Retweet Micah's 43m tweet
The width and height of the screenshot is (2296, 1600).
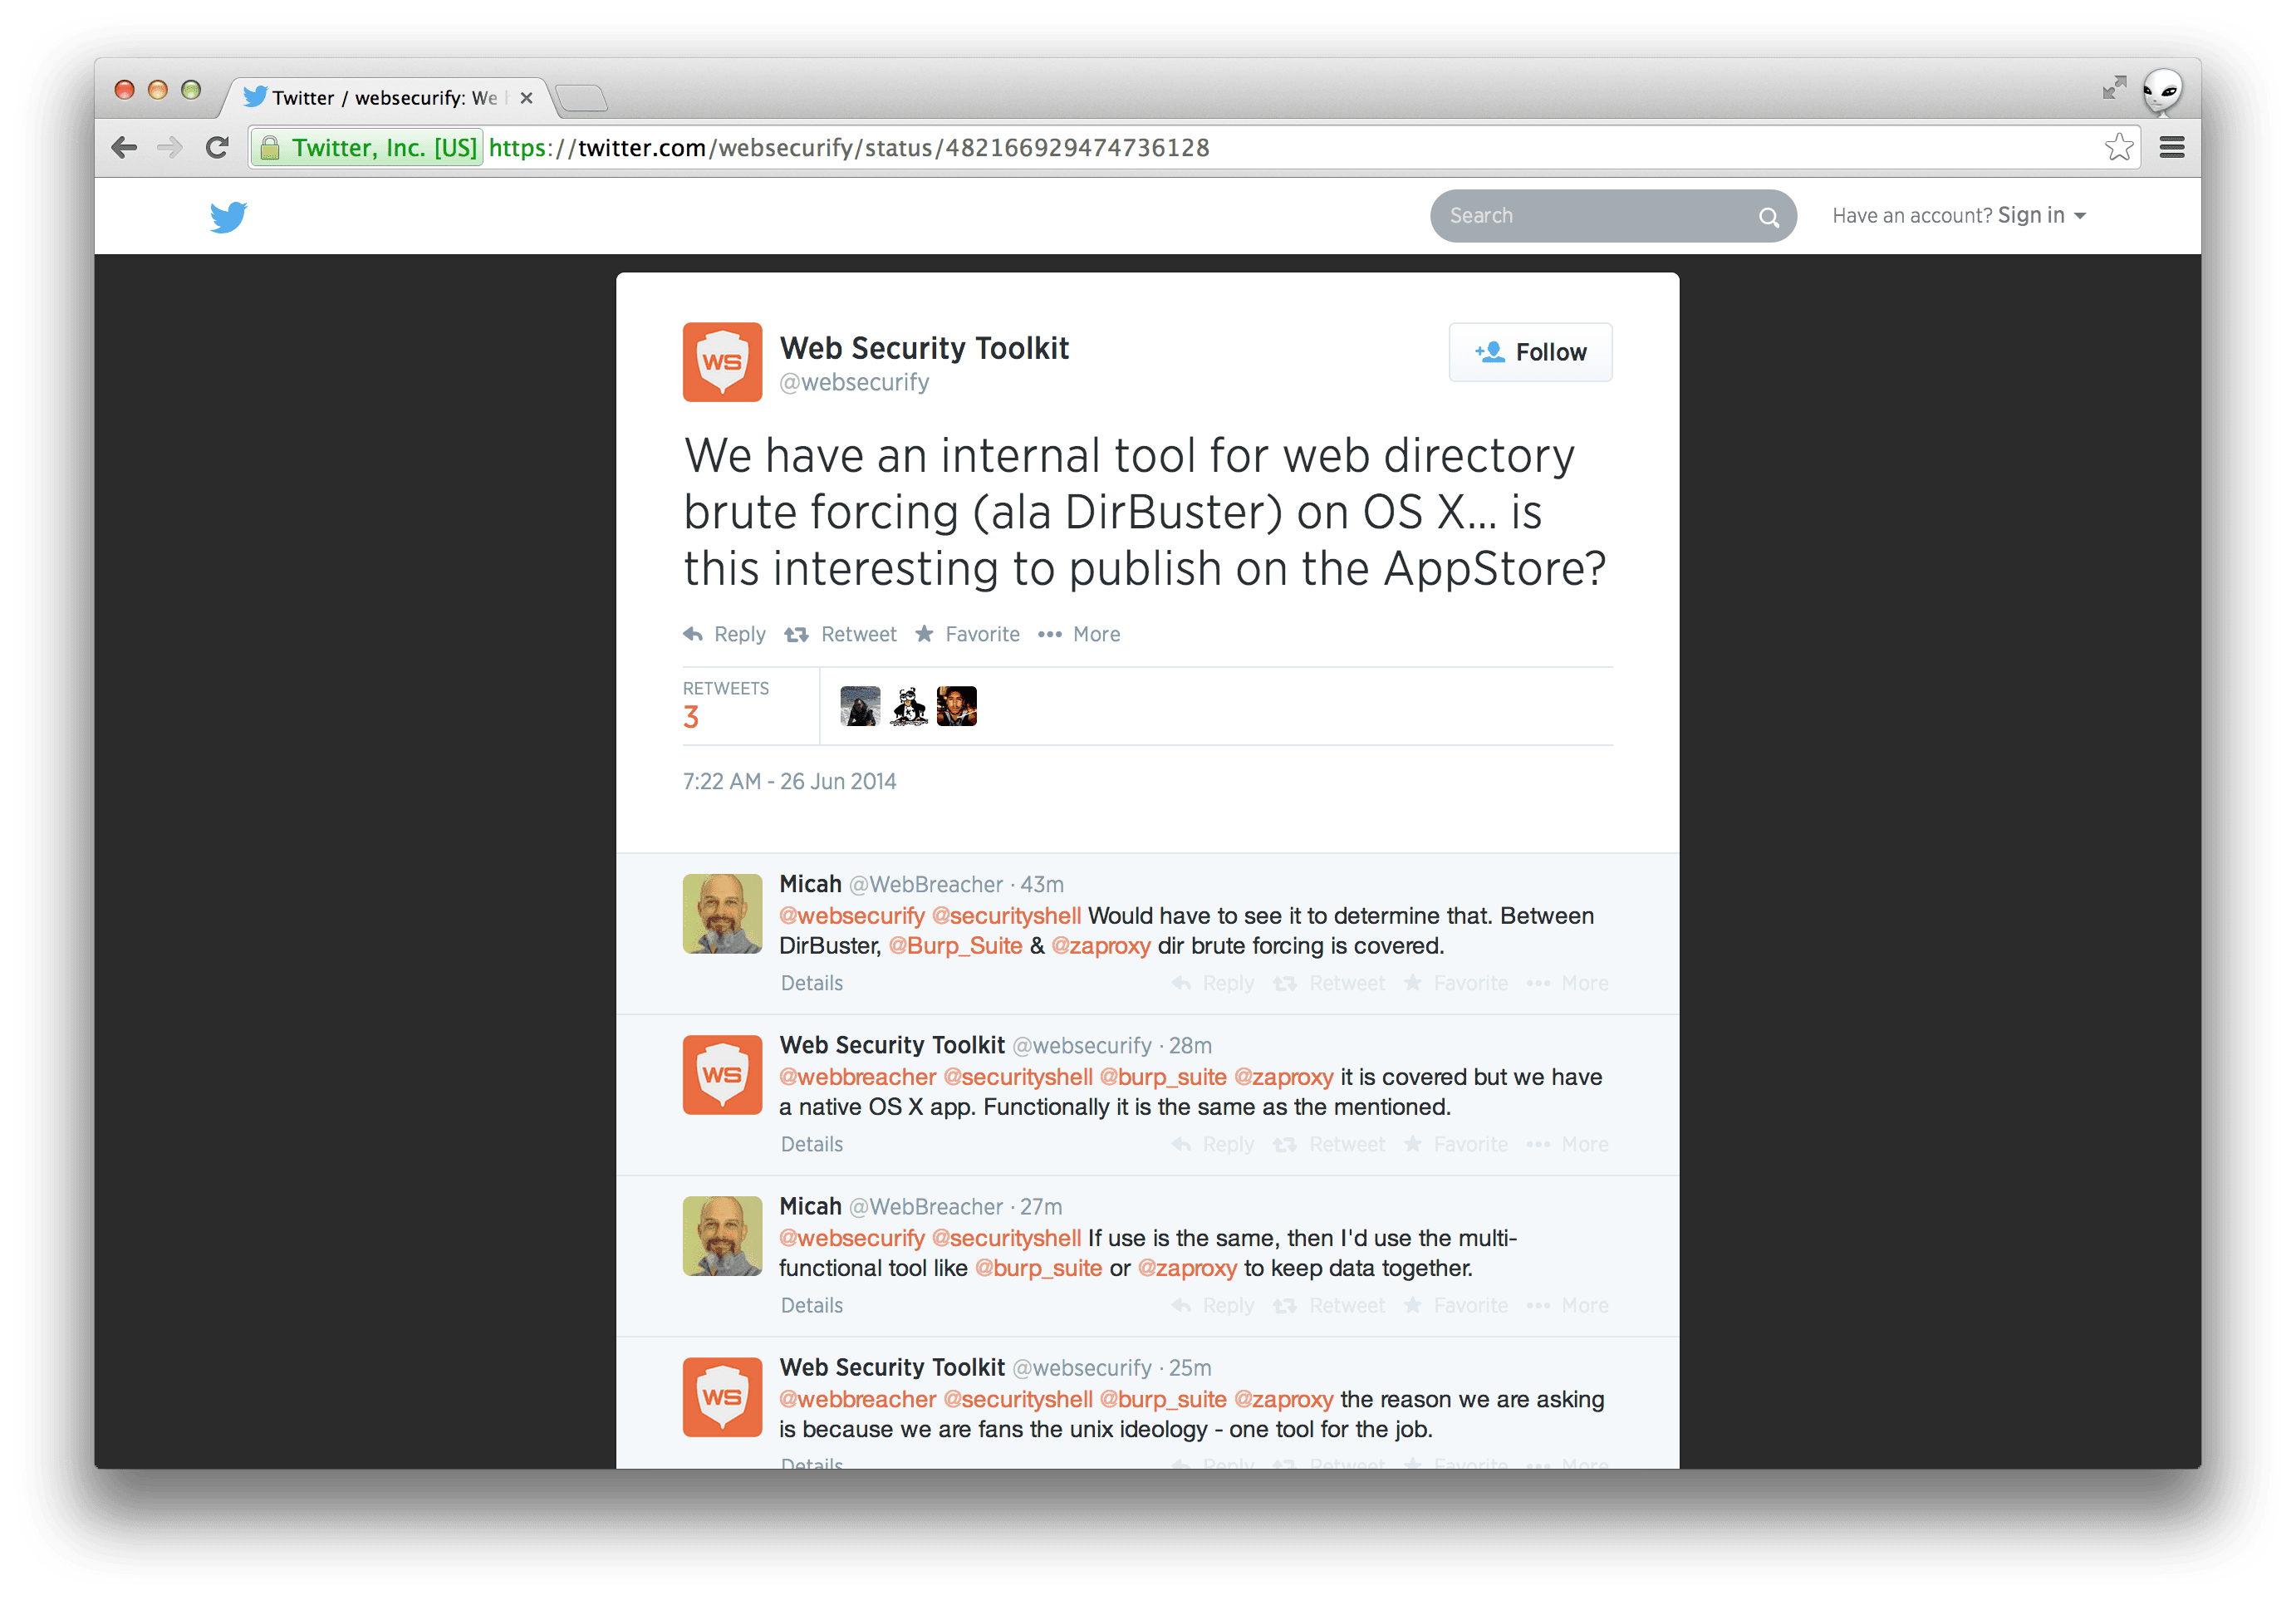[1329, 983]
